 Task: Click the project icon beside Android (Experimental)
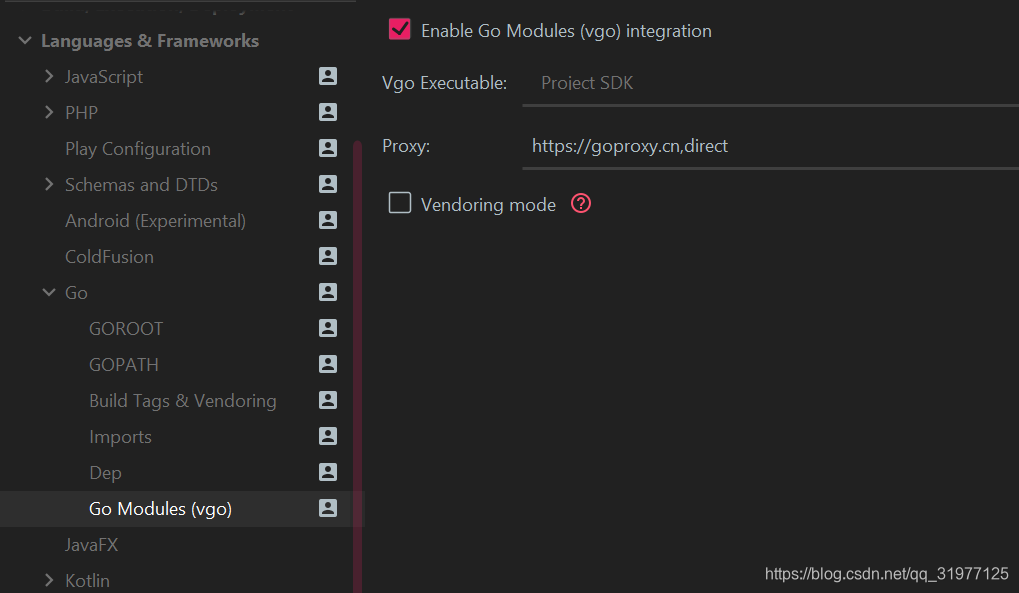328,220
